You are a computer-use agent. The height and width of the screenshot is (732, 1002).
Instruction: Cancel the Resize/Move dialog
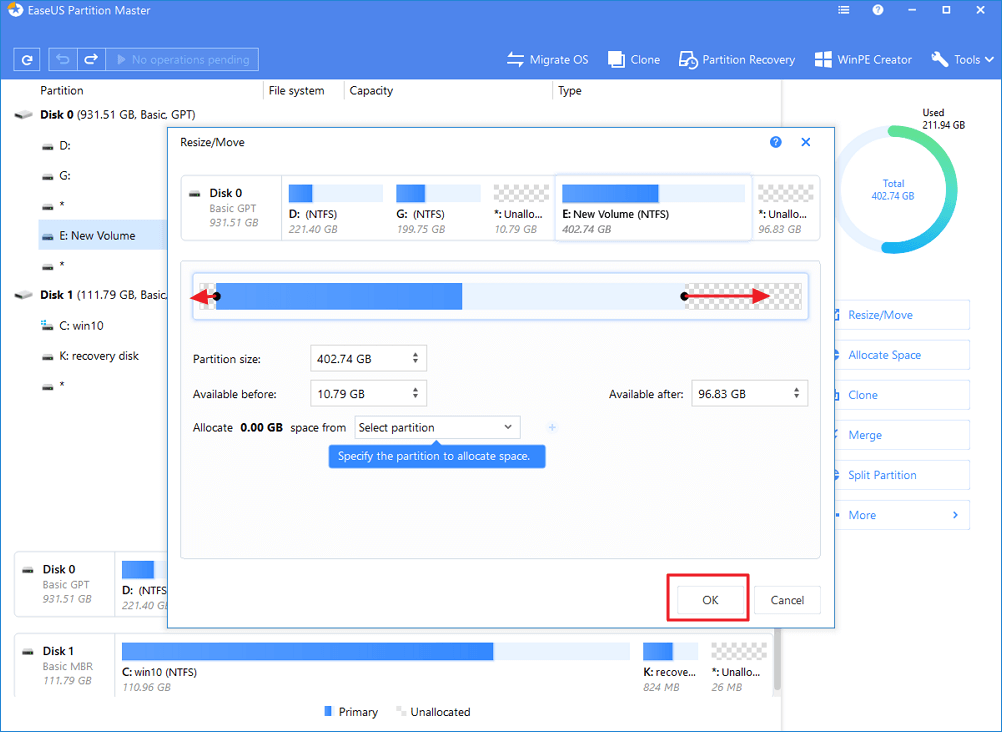click(787, 600)
